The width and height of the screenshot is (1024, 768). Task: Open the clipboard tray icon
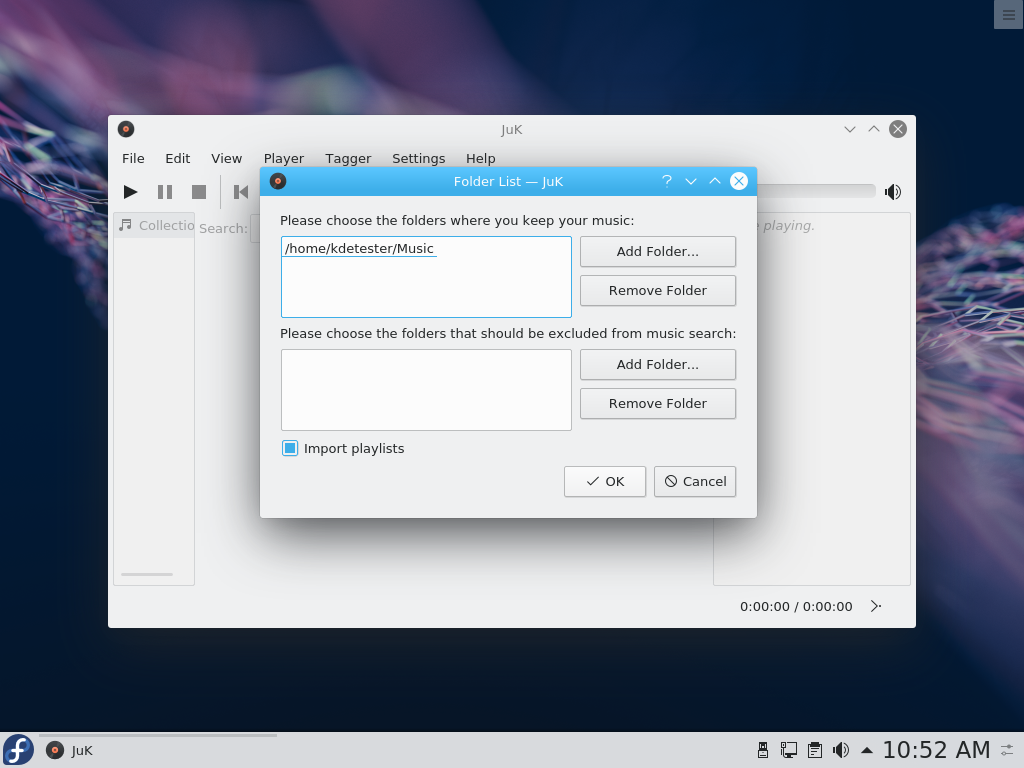(x=814, y=750)
